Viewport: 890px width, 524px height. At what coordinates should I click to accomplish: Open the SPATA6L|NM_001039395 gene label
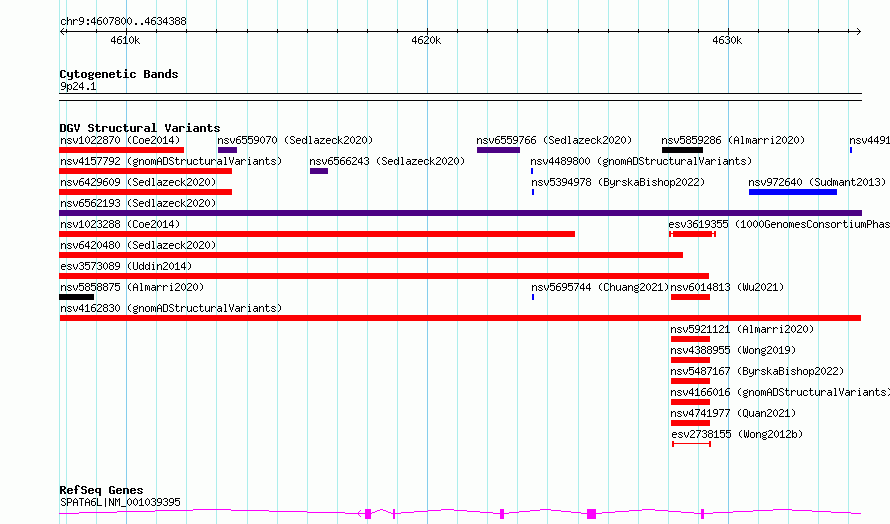tap(120, 502)
